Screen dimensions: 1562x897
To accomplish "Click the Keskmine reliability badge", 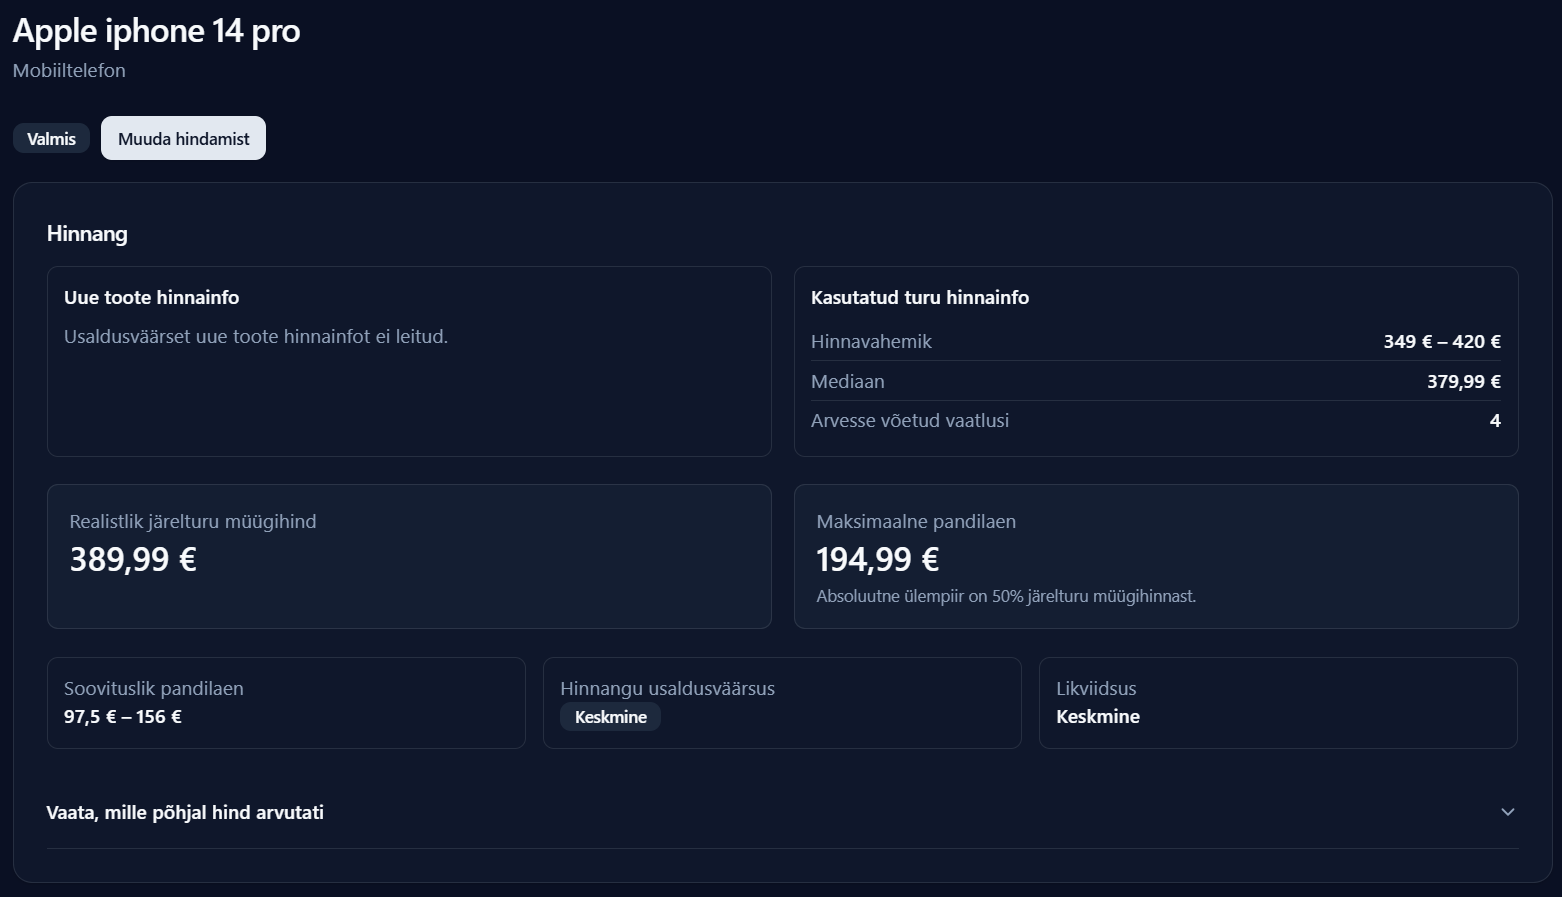I will tap(611, 717).
